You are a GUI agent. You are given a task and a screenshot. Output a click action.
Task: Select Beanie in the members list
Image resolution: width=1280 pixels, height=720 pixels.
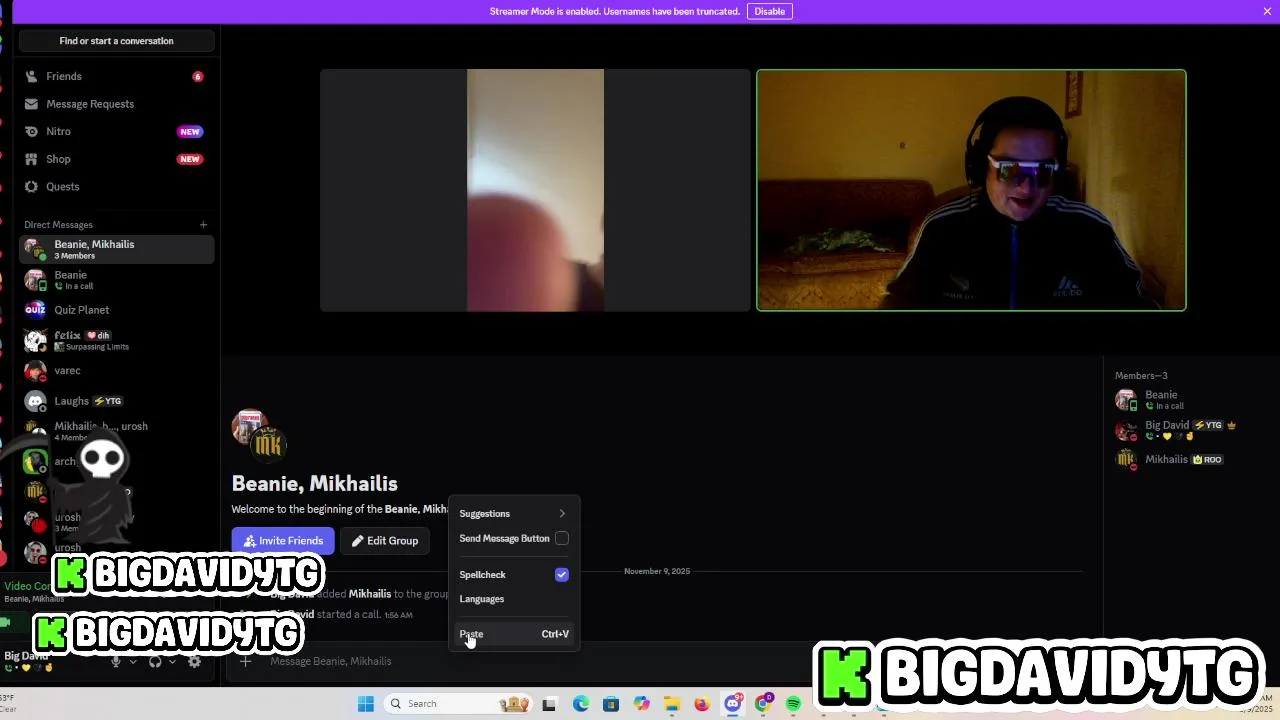[x=1190, y=400]
